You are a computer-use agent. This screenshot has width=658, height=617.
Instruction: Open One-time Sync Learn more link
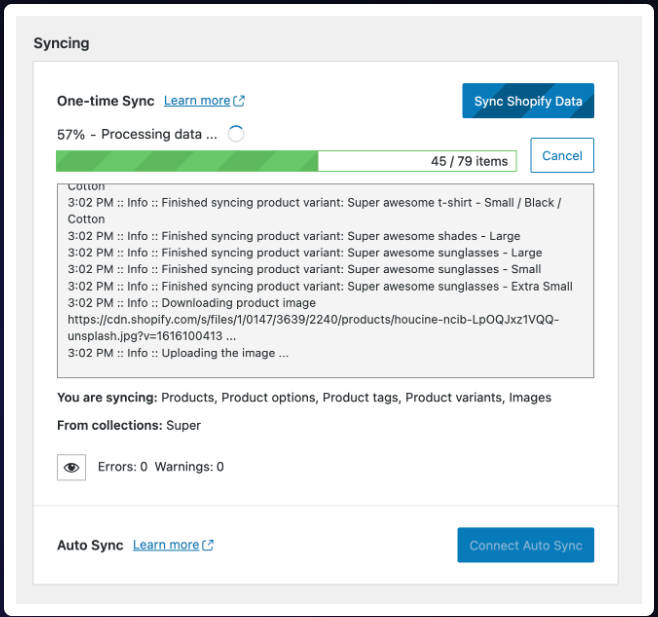pos(197,101)
